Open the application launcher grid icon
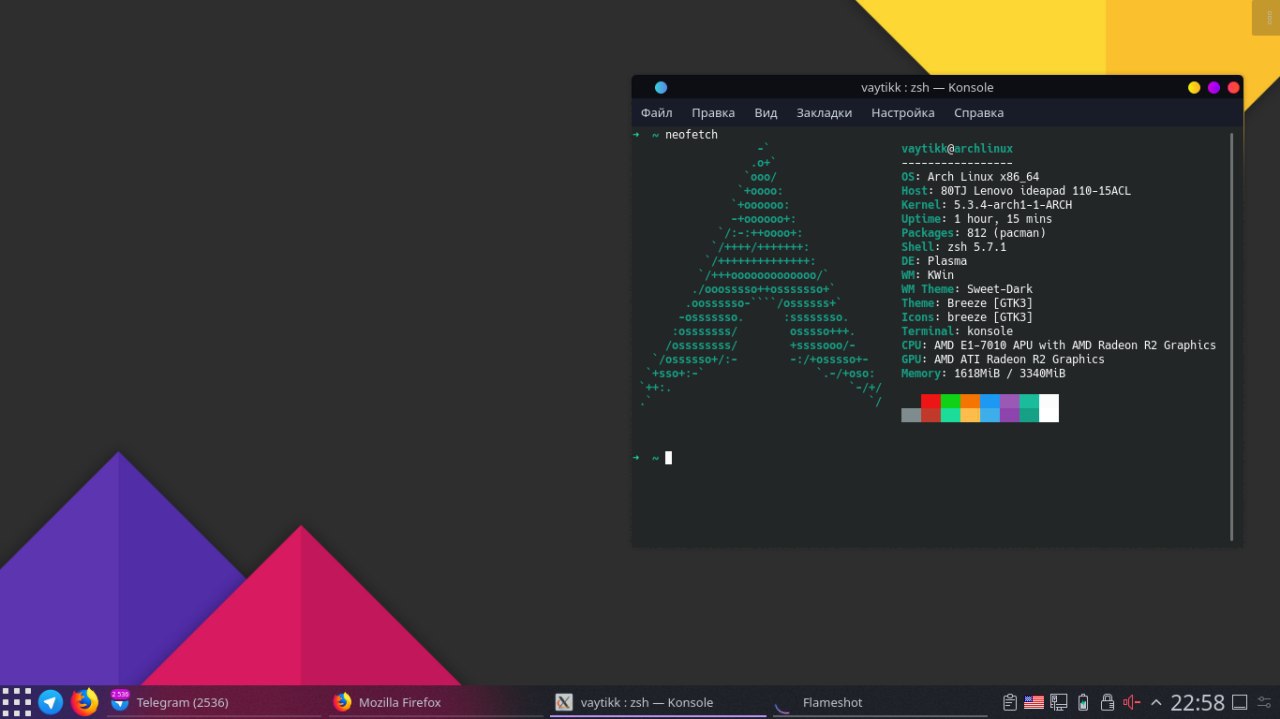This screenshot has width=1280, height=719. pyautogui.click(x=17, y=702)
